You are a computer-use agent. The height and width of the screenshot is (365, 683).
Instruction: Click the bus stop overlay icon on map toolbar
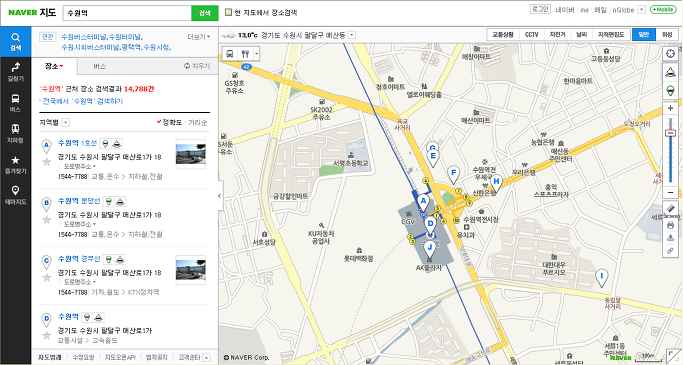click(230, 54)
